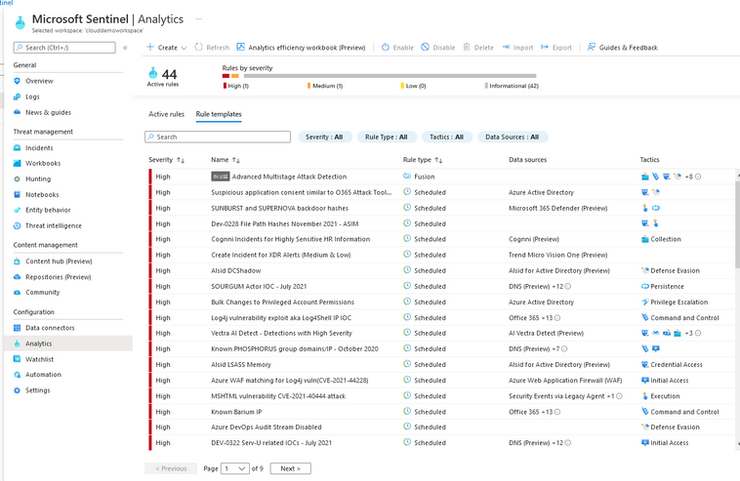Click the Import arrow icon
The image size is (740, 481).
(x=506, y=47)
